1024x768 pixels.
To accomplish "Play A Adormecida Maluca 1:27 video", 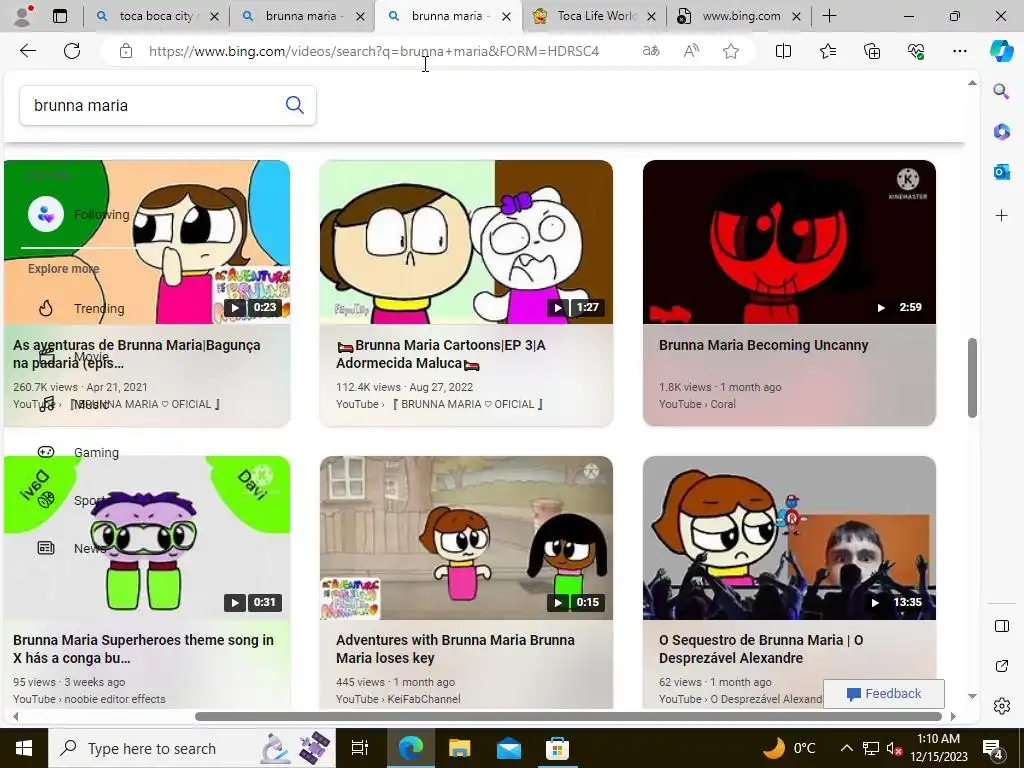I will 466,242.
